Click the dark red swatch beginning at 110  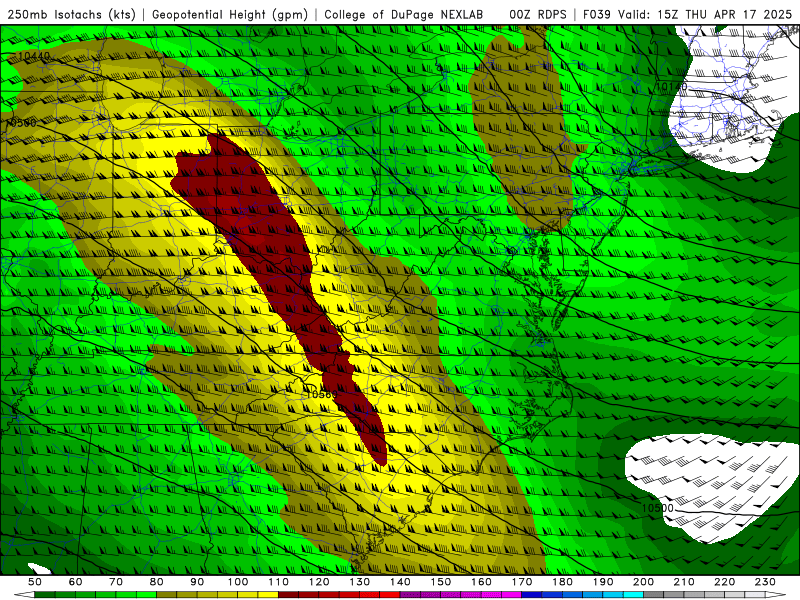(x=289, y=595)
